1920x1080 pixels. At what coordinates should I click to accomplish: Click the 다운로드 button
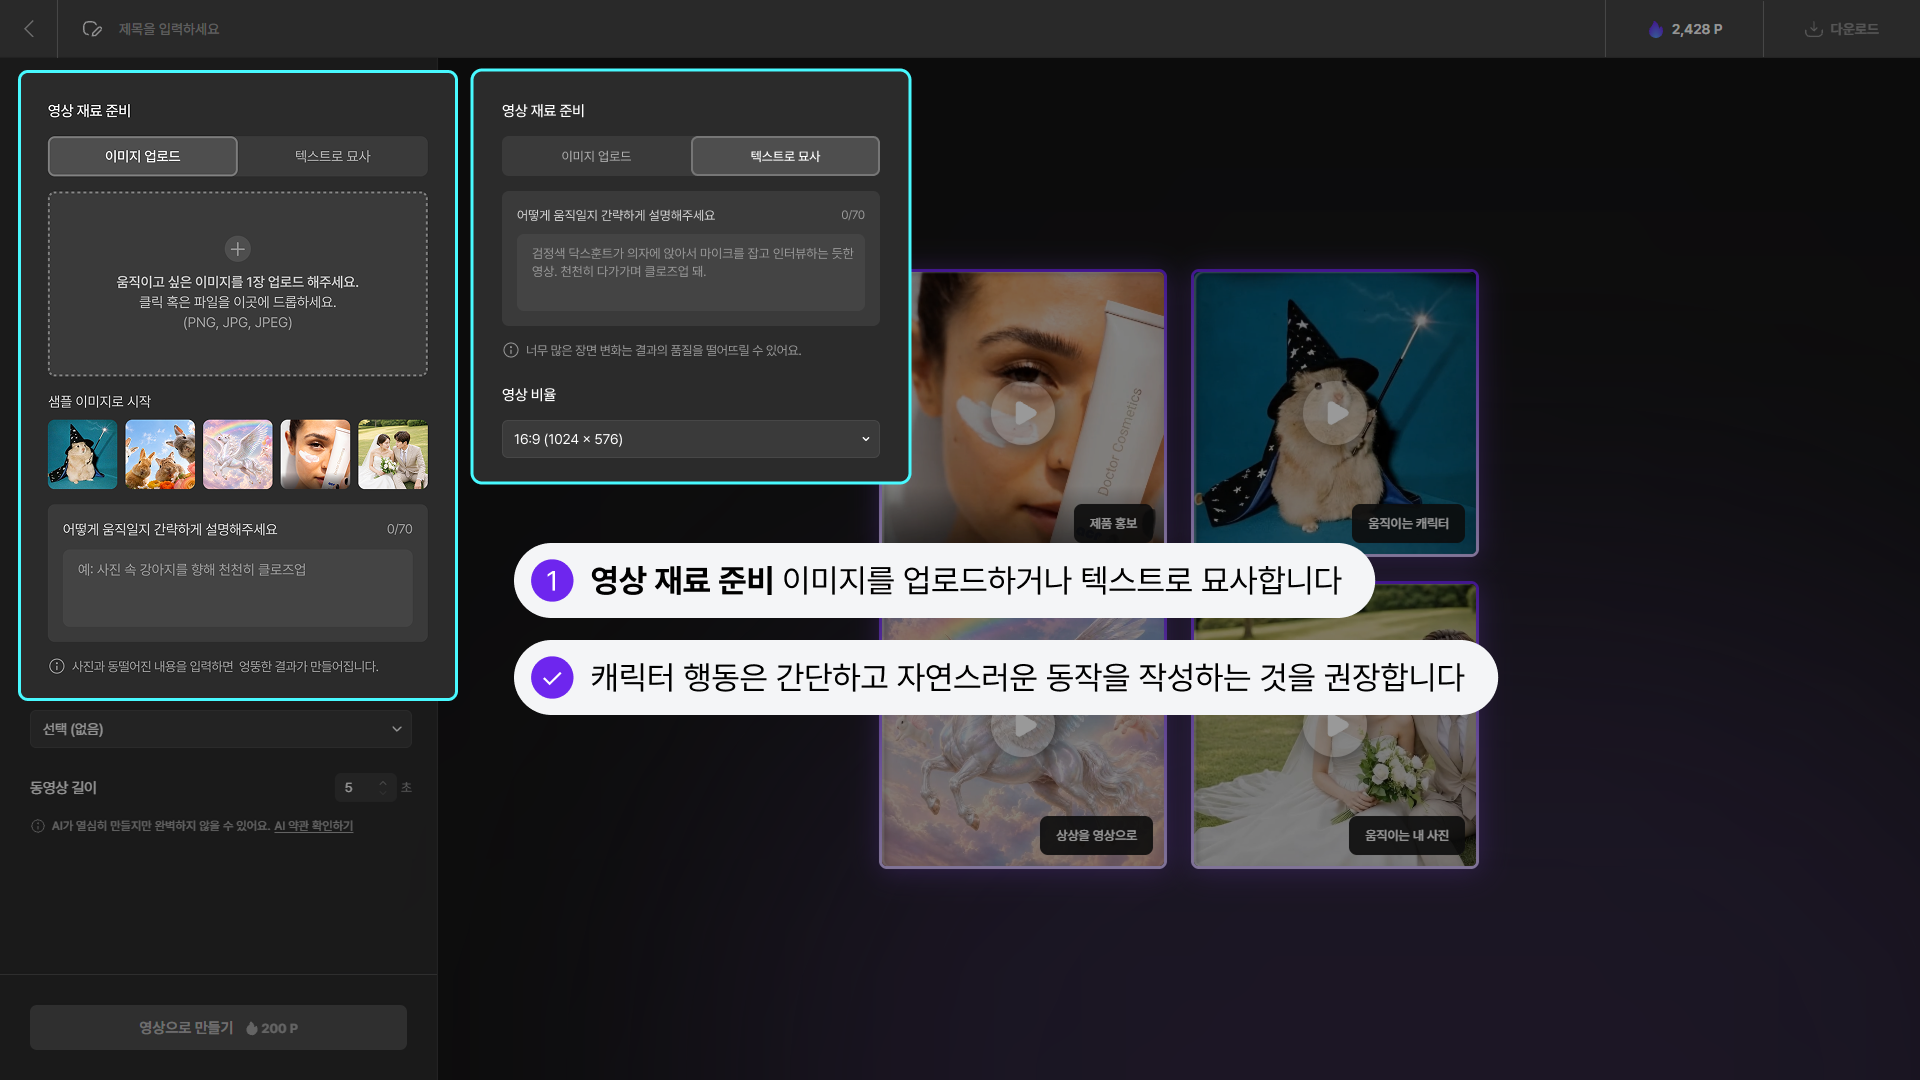tap(1841, 29)
